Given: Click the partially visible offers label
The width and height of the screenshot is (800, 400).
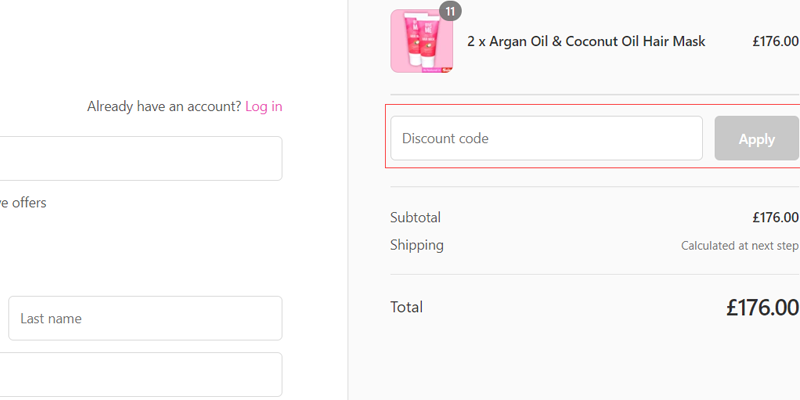Looking at the screenshot, I should coord(23,202).
